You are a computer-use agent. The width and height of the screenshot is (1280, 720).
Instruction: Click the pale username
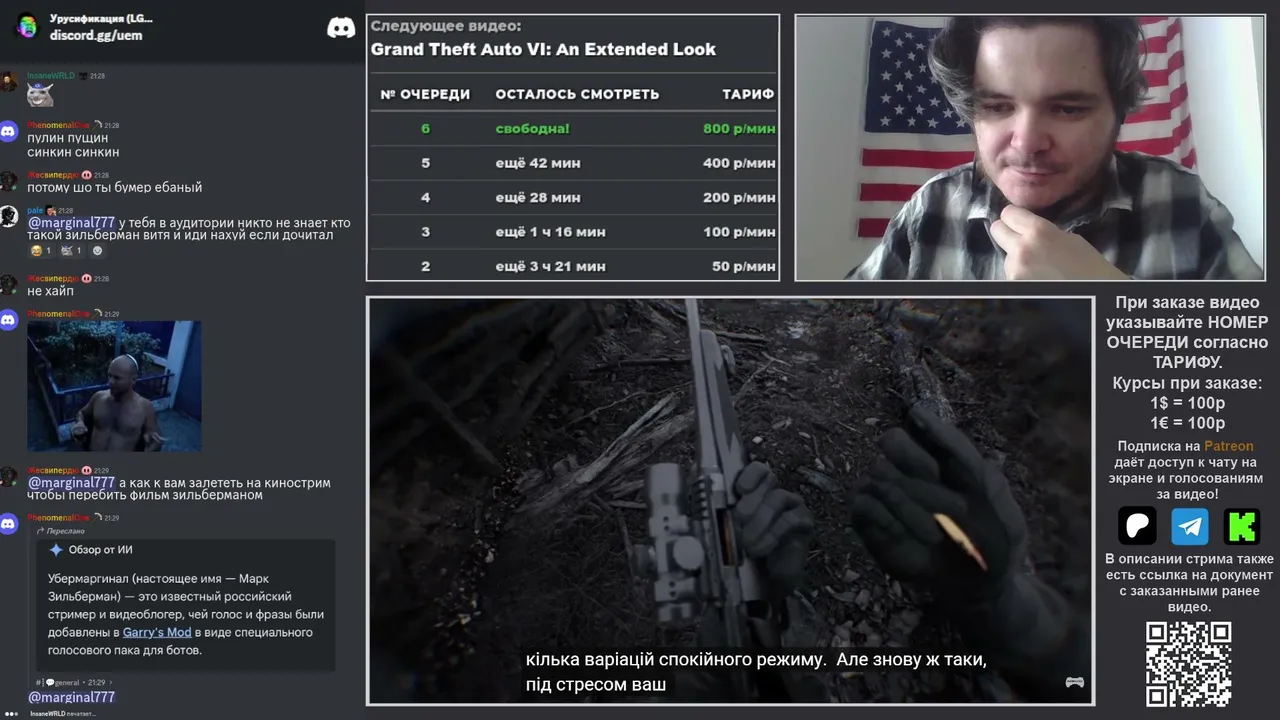[x=35, y=211]
